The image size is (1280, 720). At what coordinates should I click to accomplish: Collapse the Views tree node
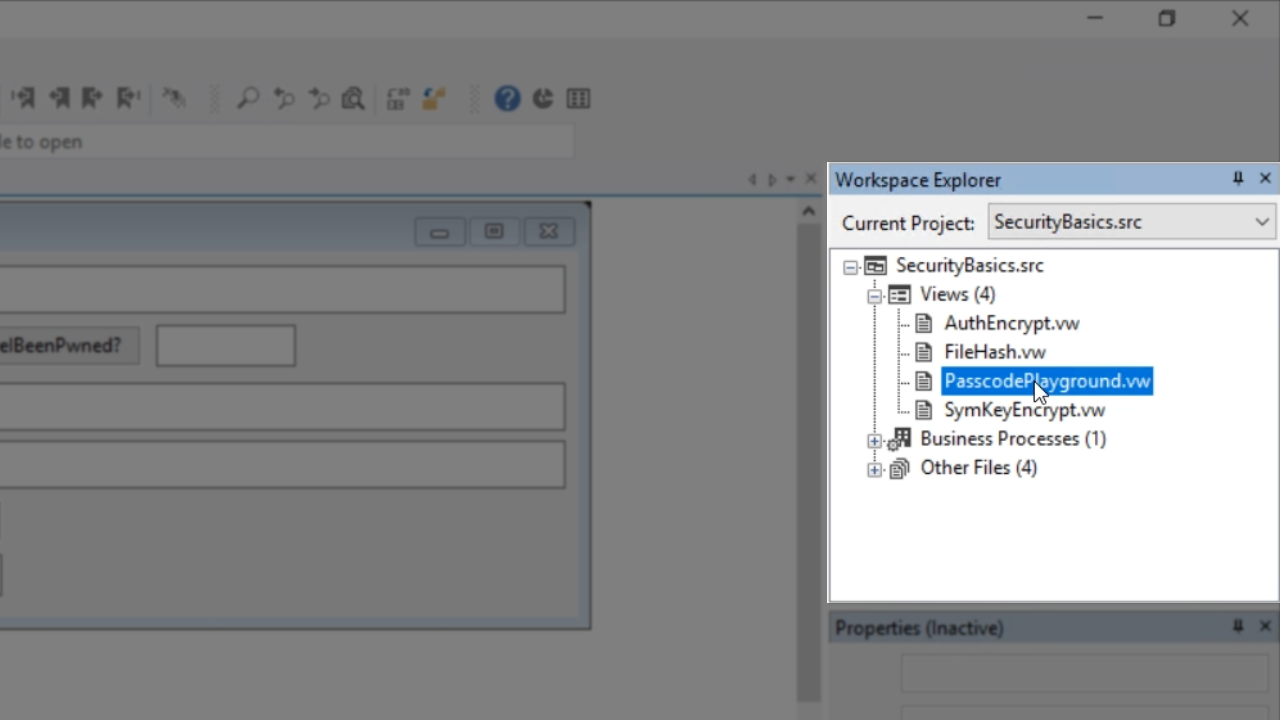coord(875,296)
